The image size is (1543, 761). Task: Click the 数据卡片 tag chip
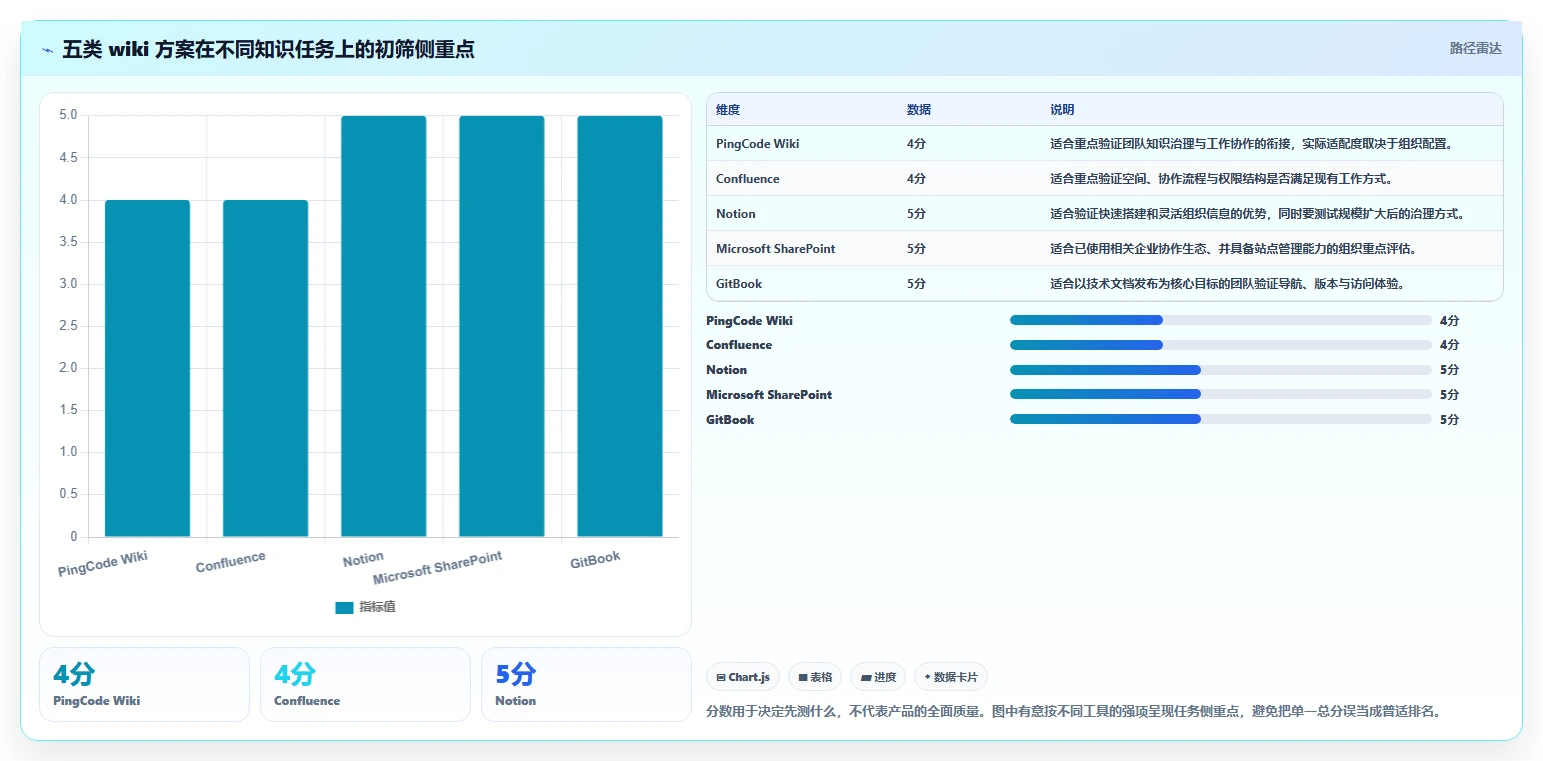pos(951,677)
